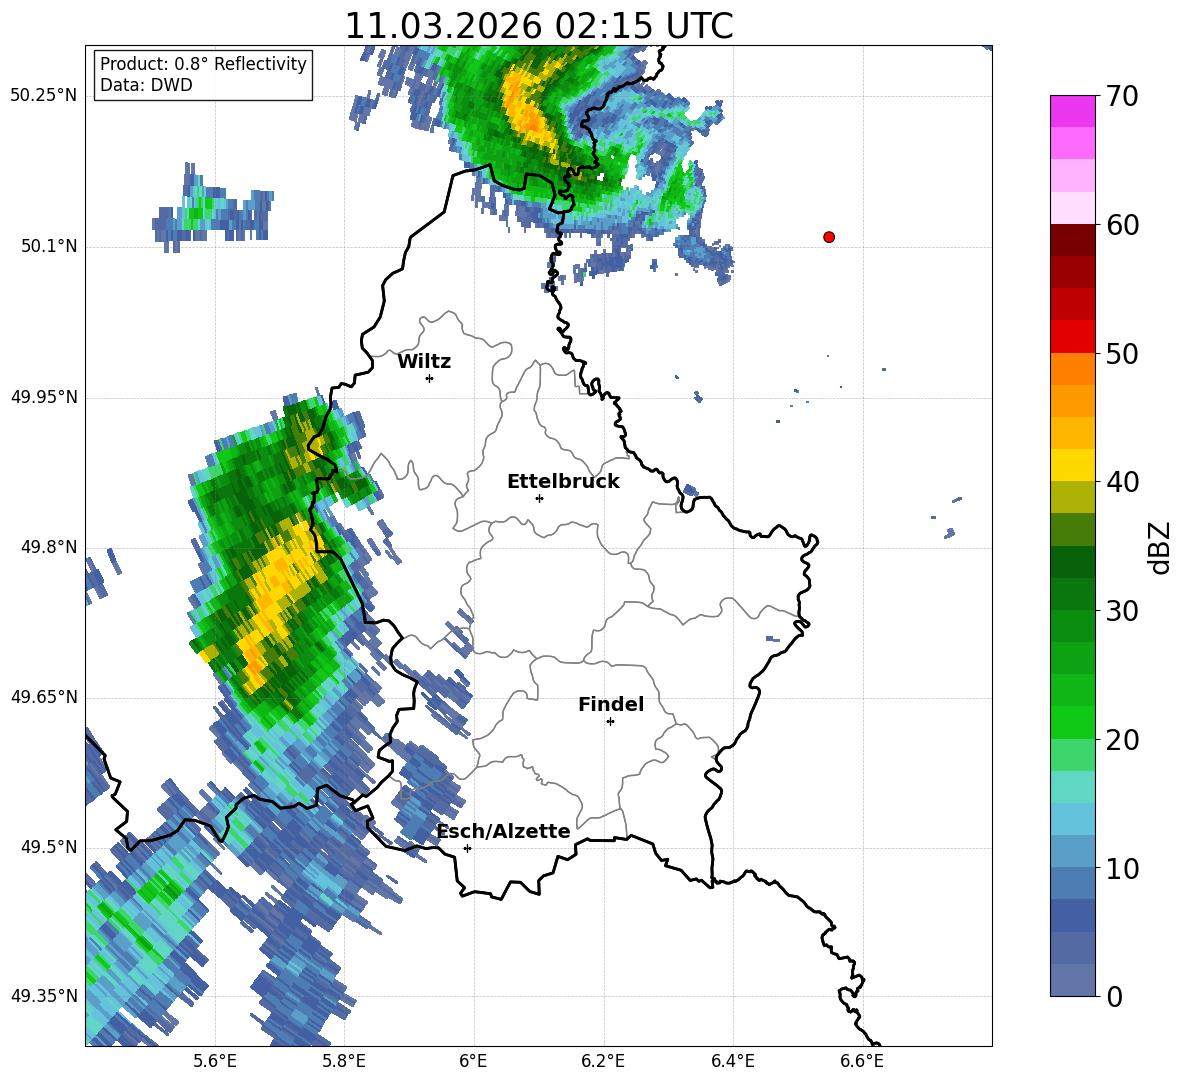Click the Ettelbruck station cross marker

point(539,498)
